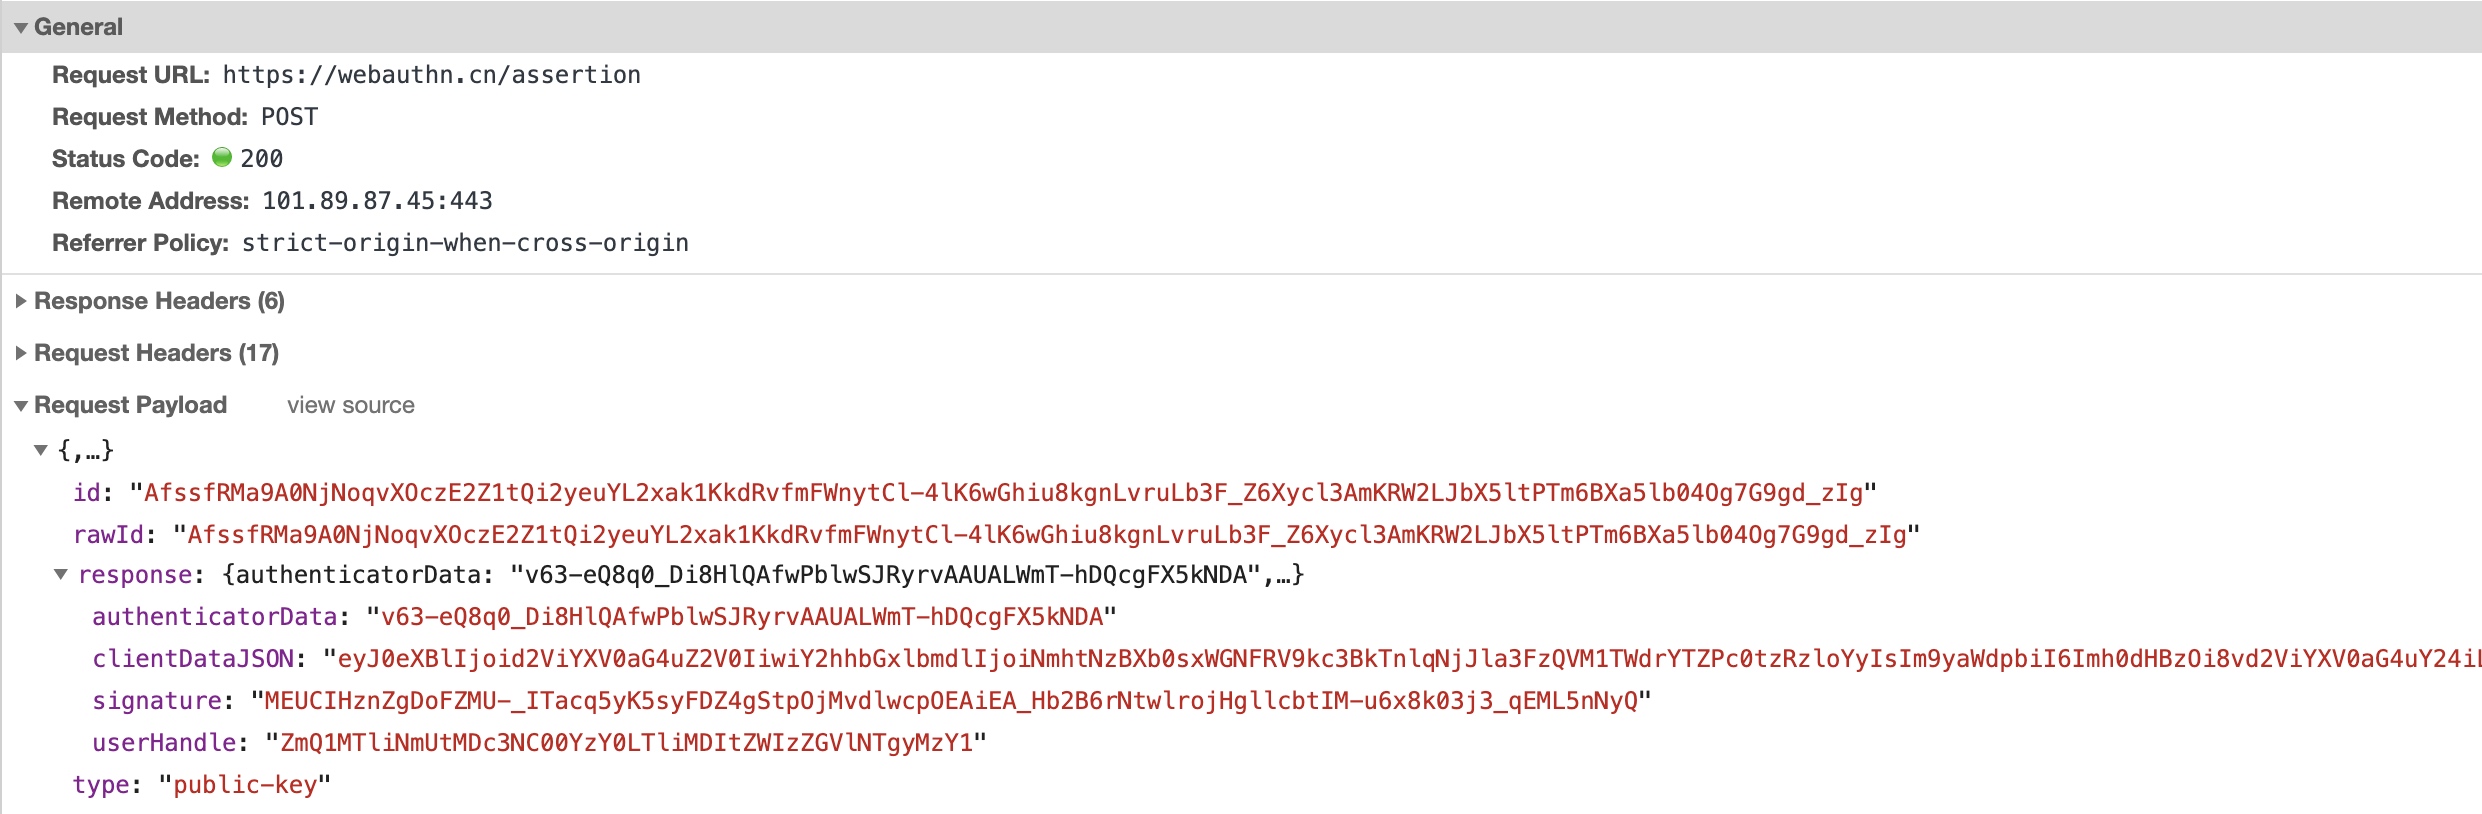
Task: Click the view source link
Action: pyautogui.click(x=350, y=405)
